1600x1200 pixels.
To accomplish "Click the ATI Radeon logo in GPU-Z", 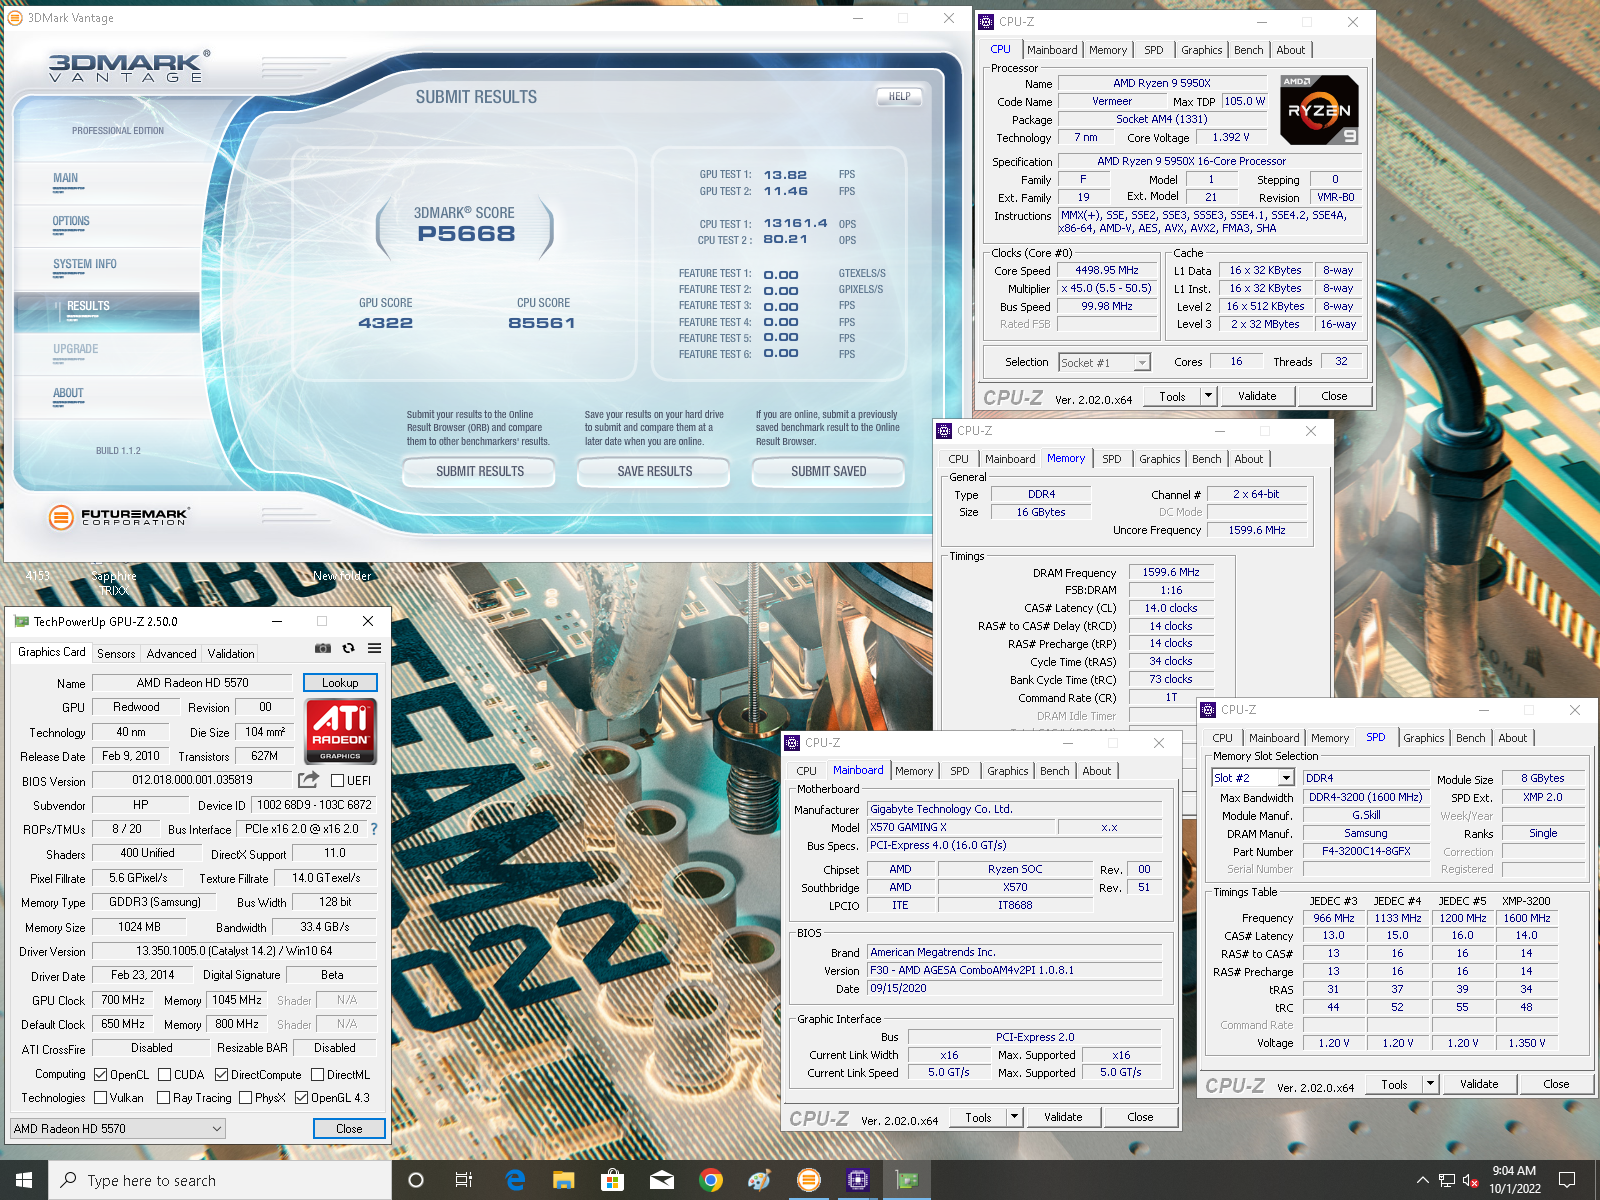I will 340,731.
